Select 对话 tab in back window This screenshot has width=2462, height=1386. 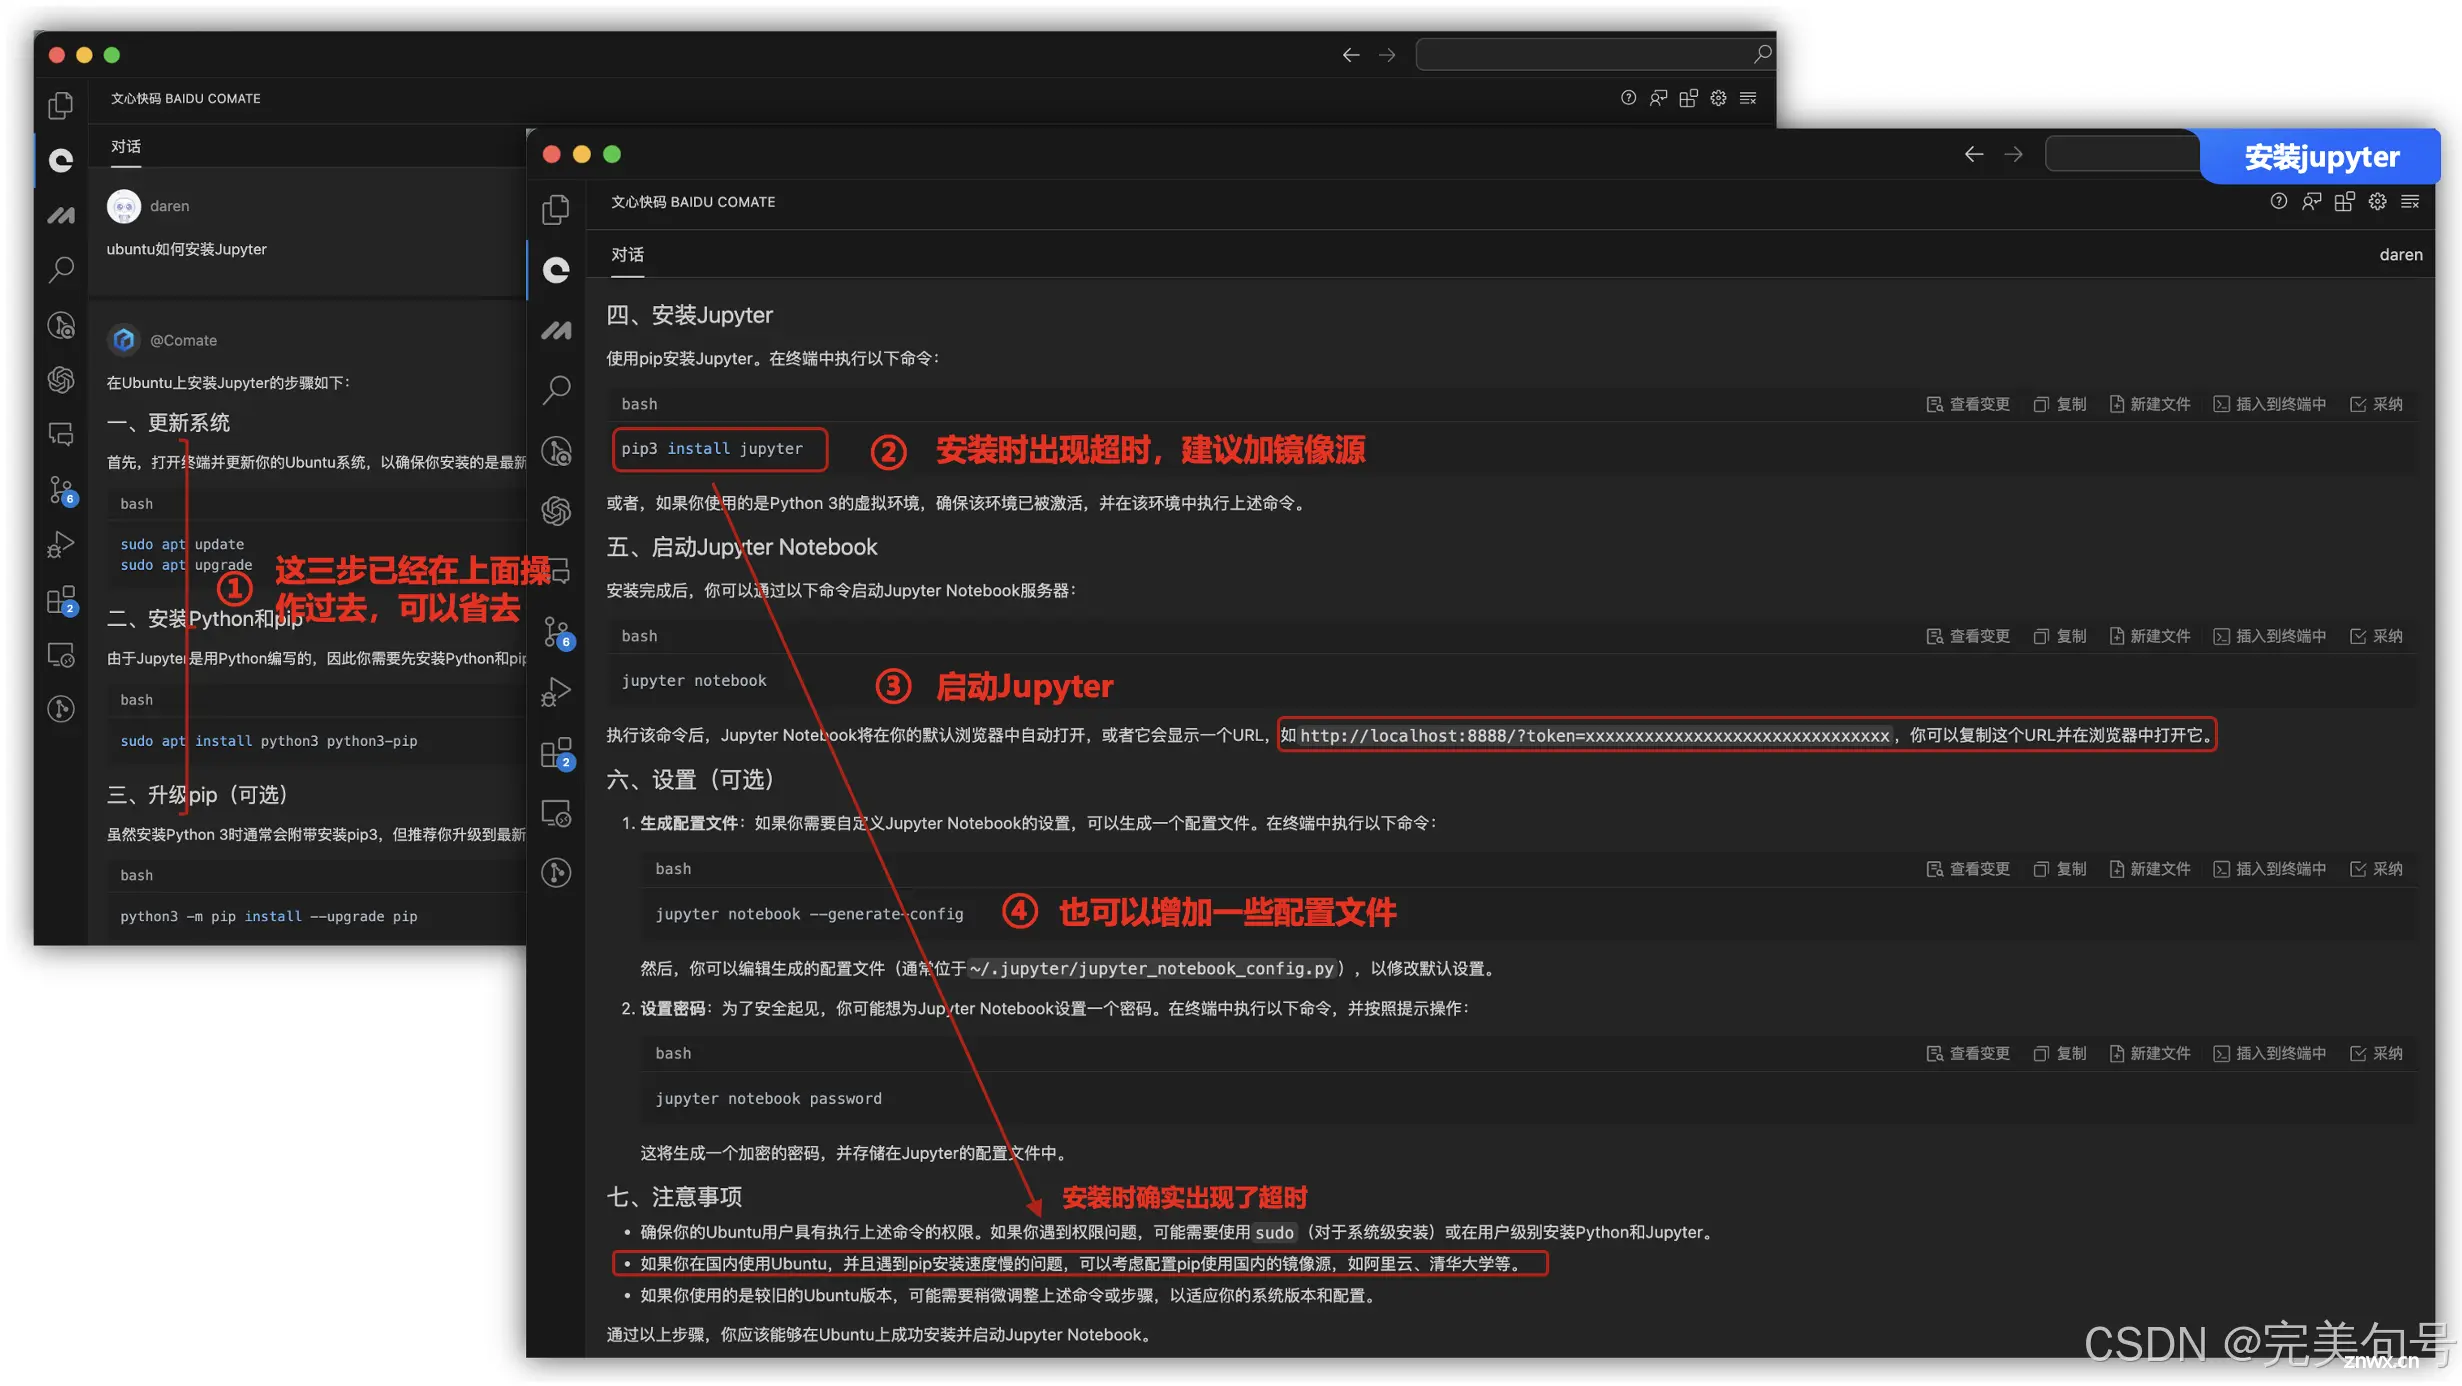pos(126,146)
